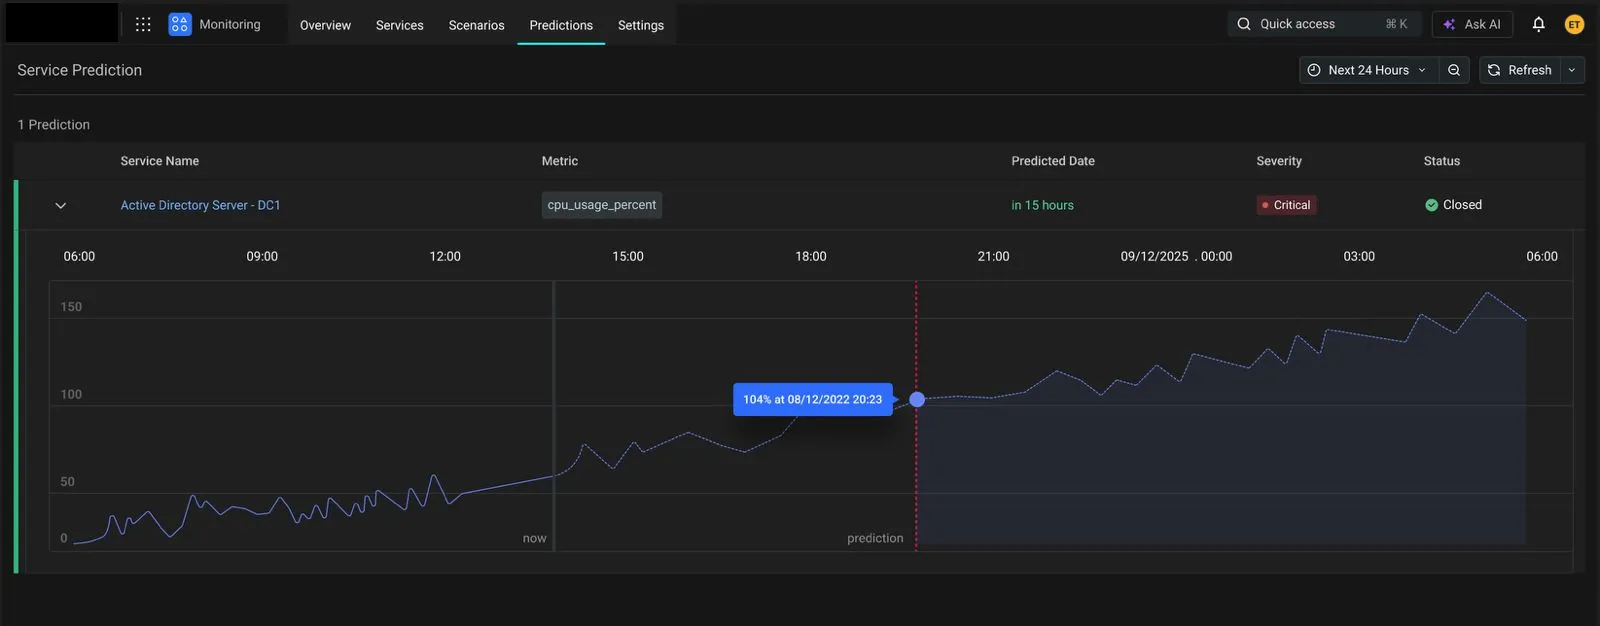
Task: Click the zoom out magnifier icon
Action: click(1454, 70)
